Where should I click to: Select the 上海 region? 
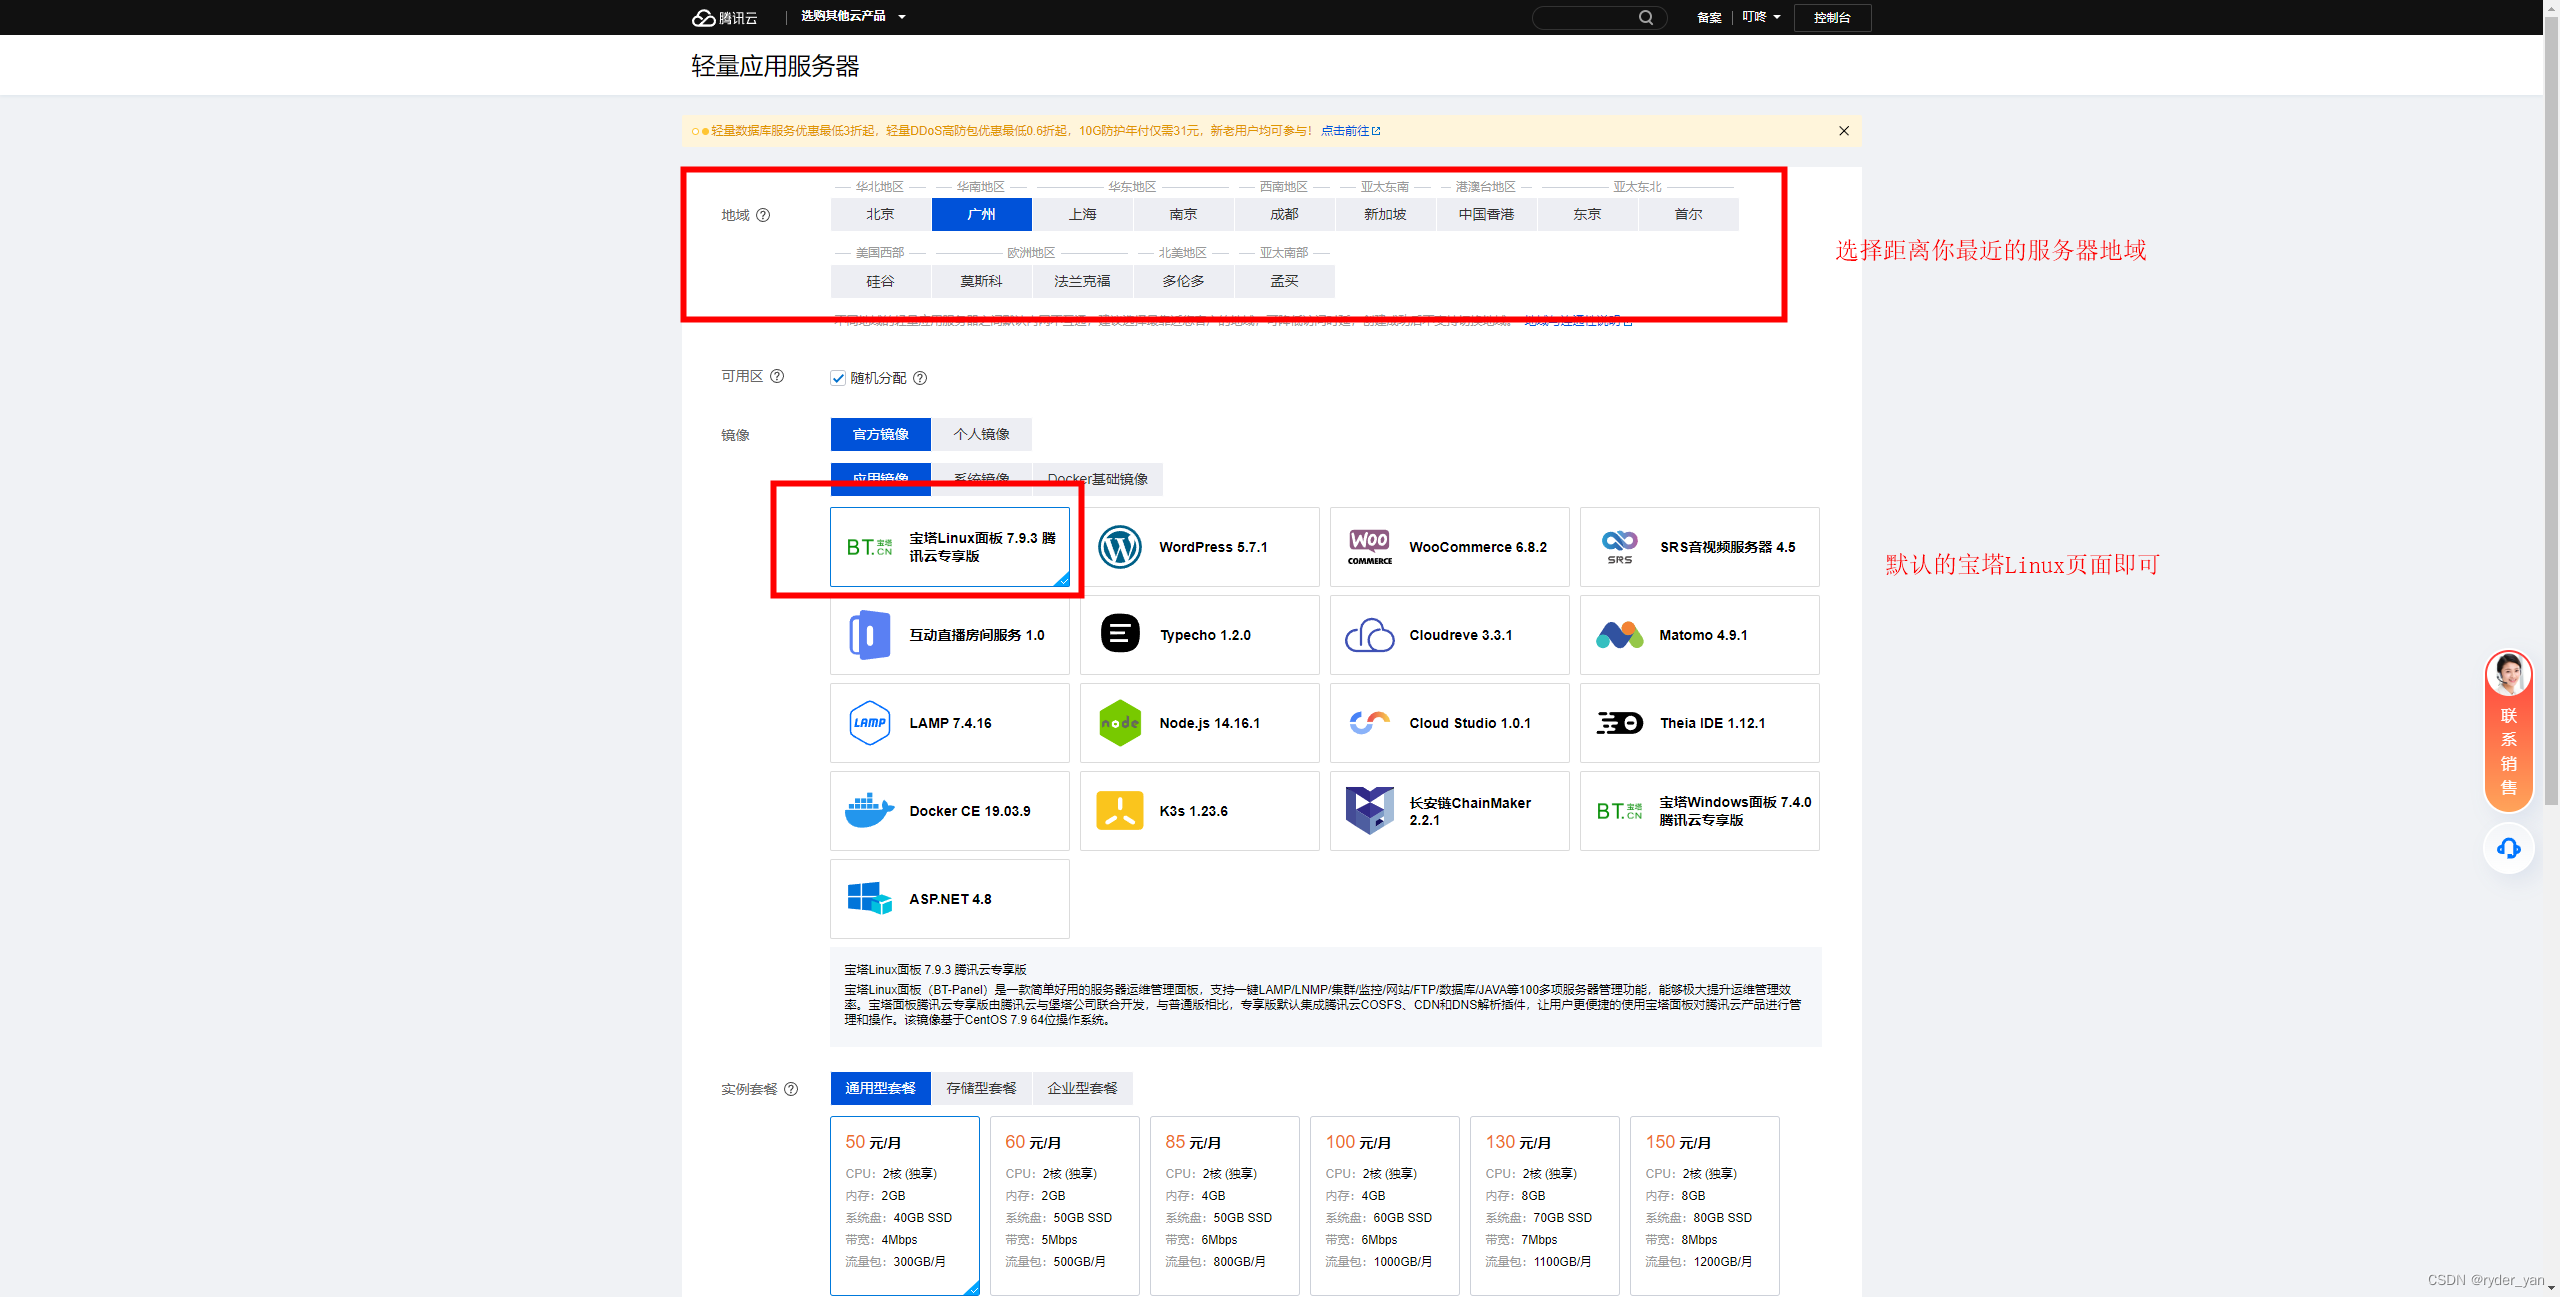click(x=1082, y=214)
